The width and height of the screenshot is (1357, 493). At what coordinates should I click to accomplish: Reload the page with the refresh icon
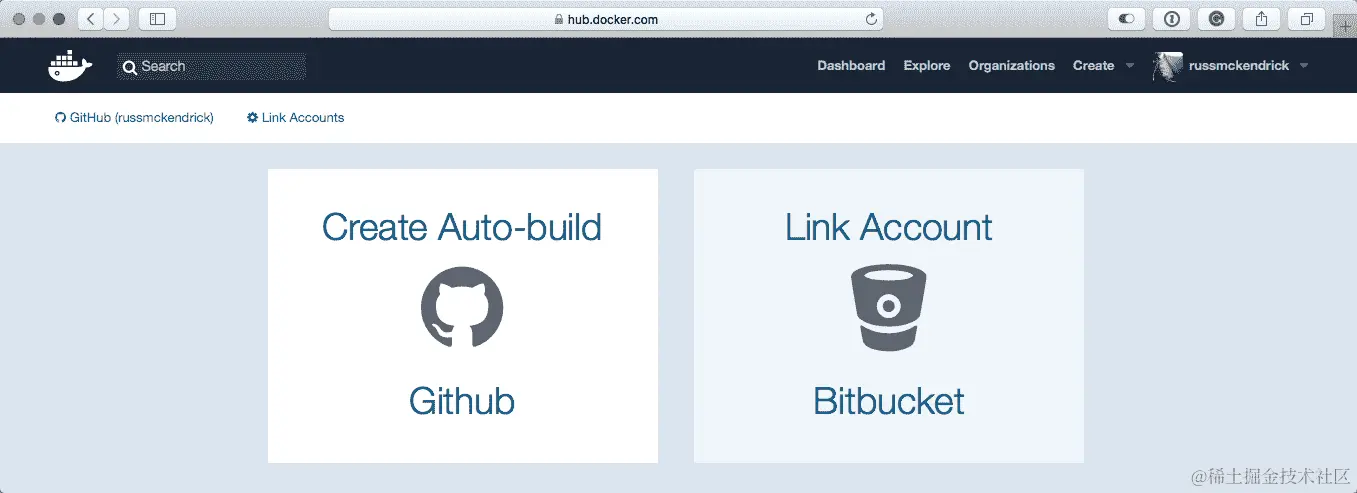click(x=871, y=18)
